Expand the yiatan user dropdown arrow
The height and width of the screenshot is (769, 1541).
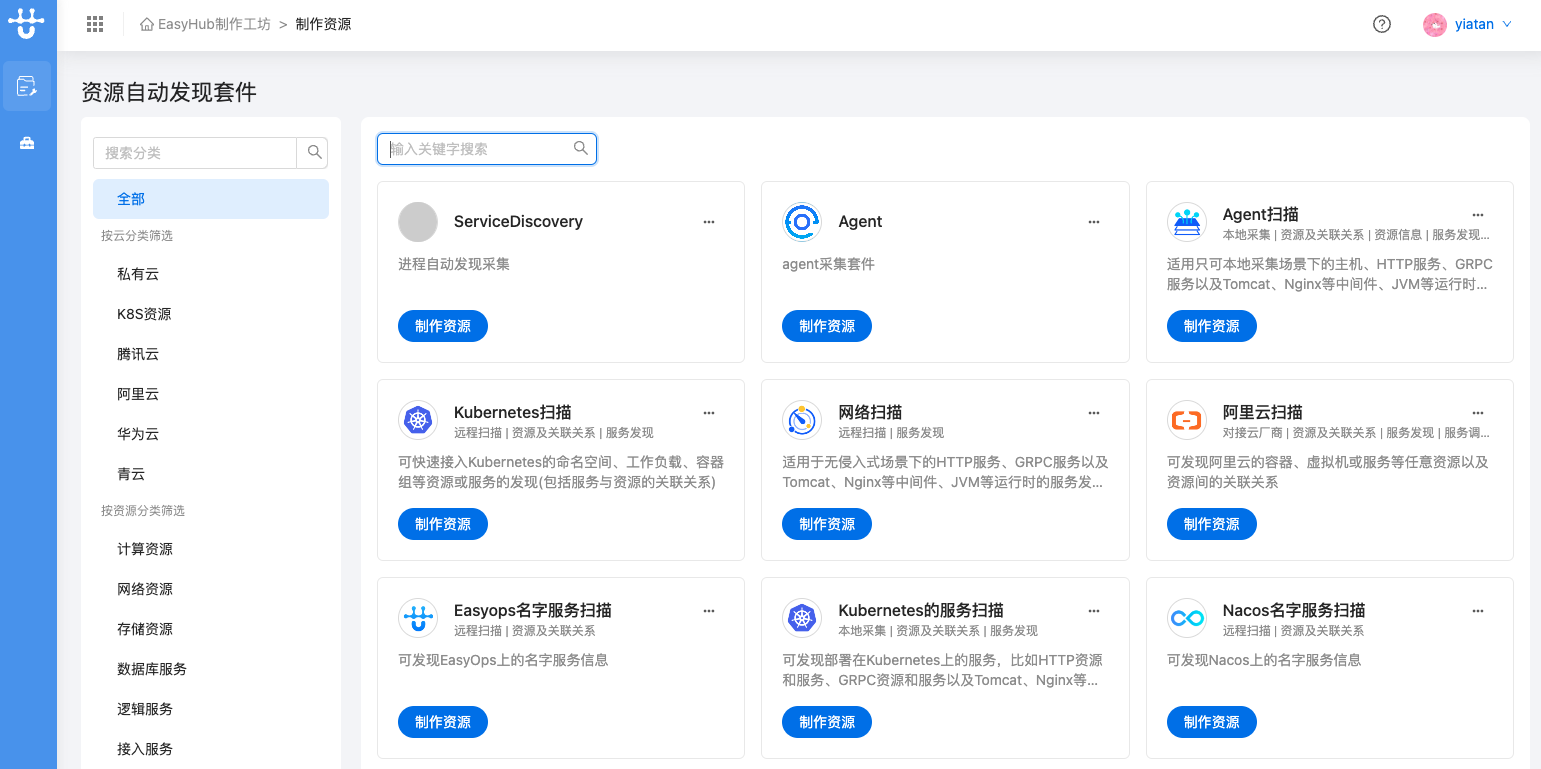[x=1506, y=24]
